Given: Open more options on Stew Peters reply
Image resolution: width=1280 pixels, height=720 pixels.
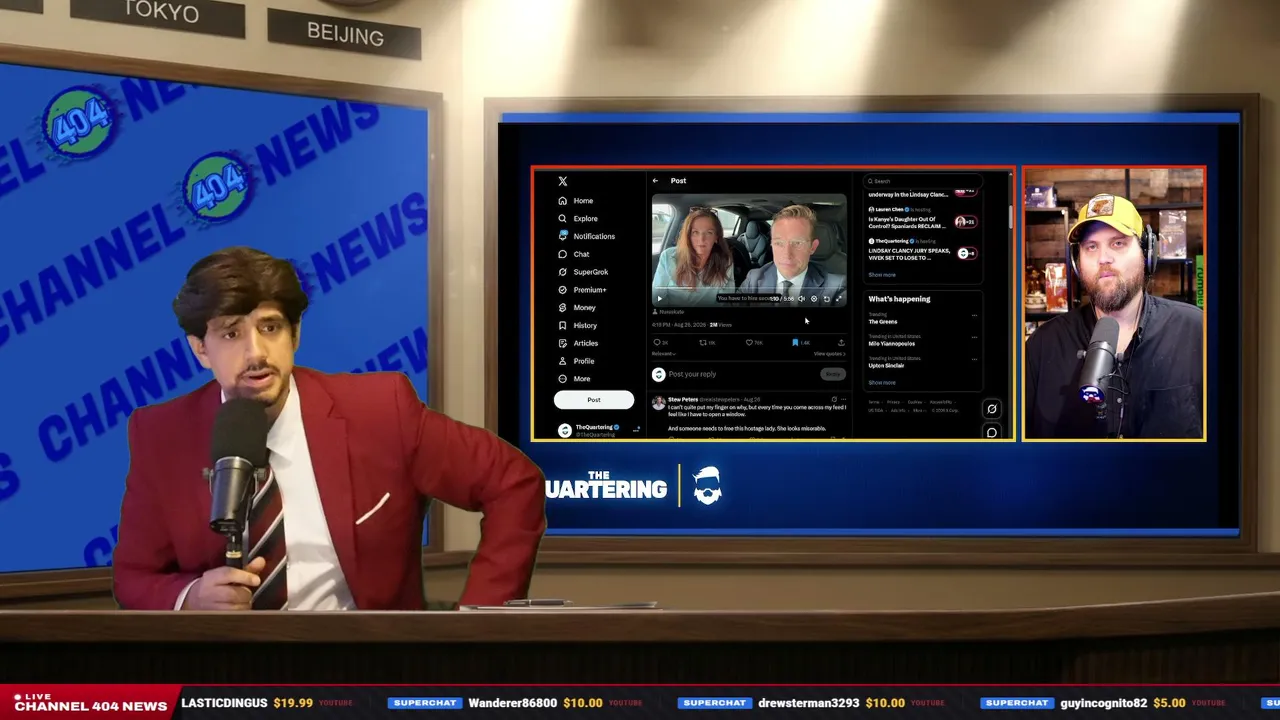Looking at the screenshot, I should 844,399.
